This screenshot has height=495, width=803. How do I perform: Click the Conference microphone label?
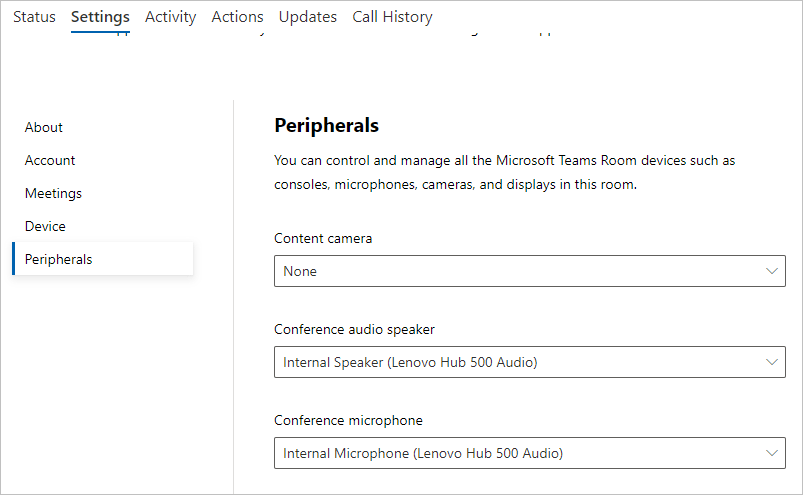click(348, 420)
